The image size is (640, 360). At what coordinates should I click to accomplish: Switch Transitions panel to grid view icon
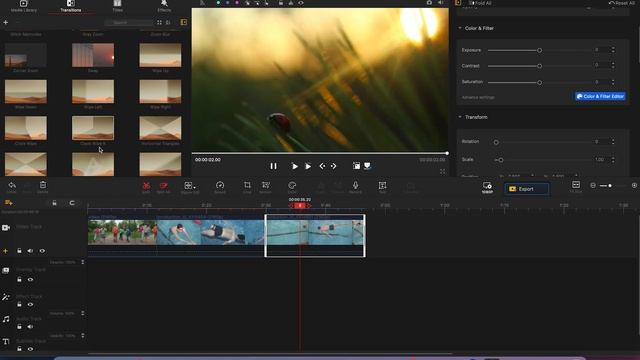[159, 22]
